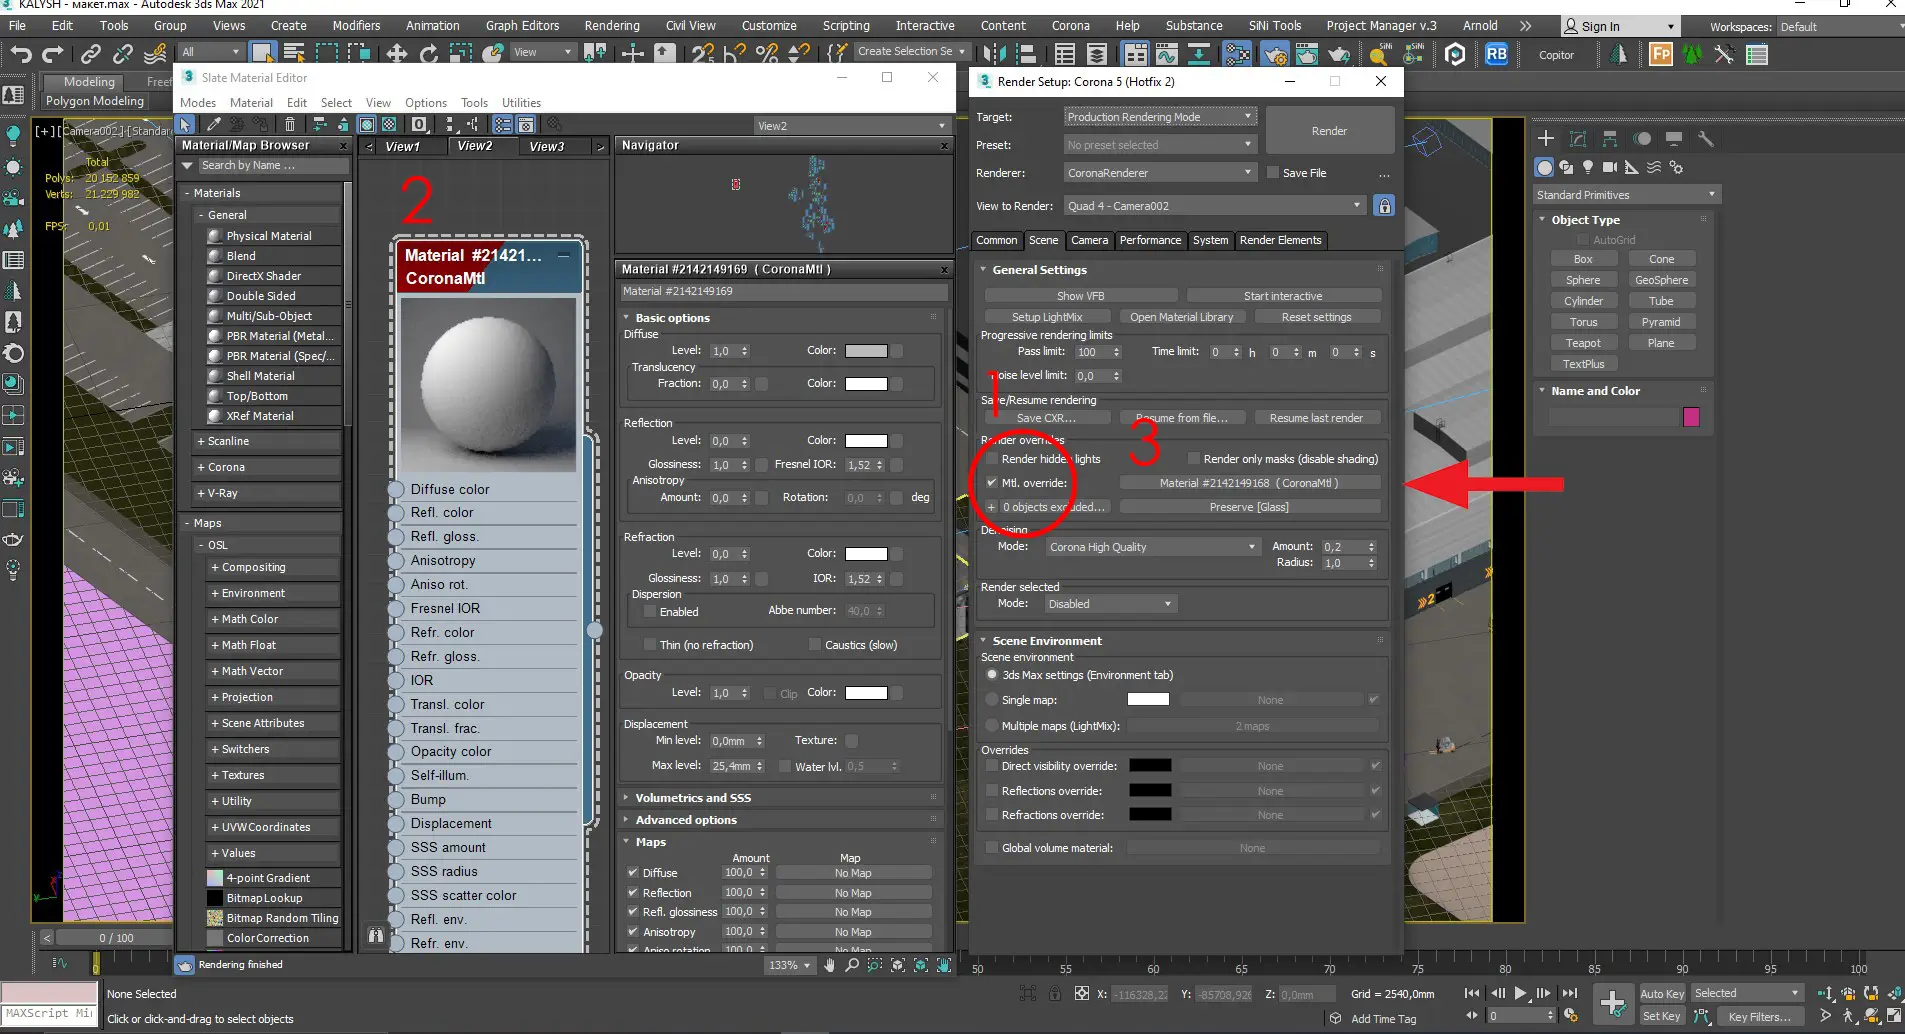This screenshot has width=1905, height=1034.
Task: Enable Render only masks checkbox
Action: coord(1194,459)
